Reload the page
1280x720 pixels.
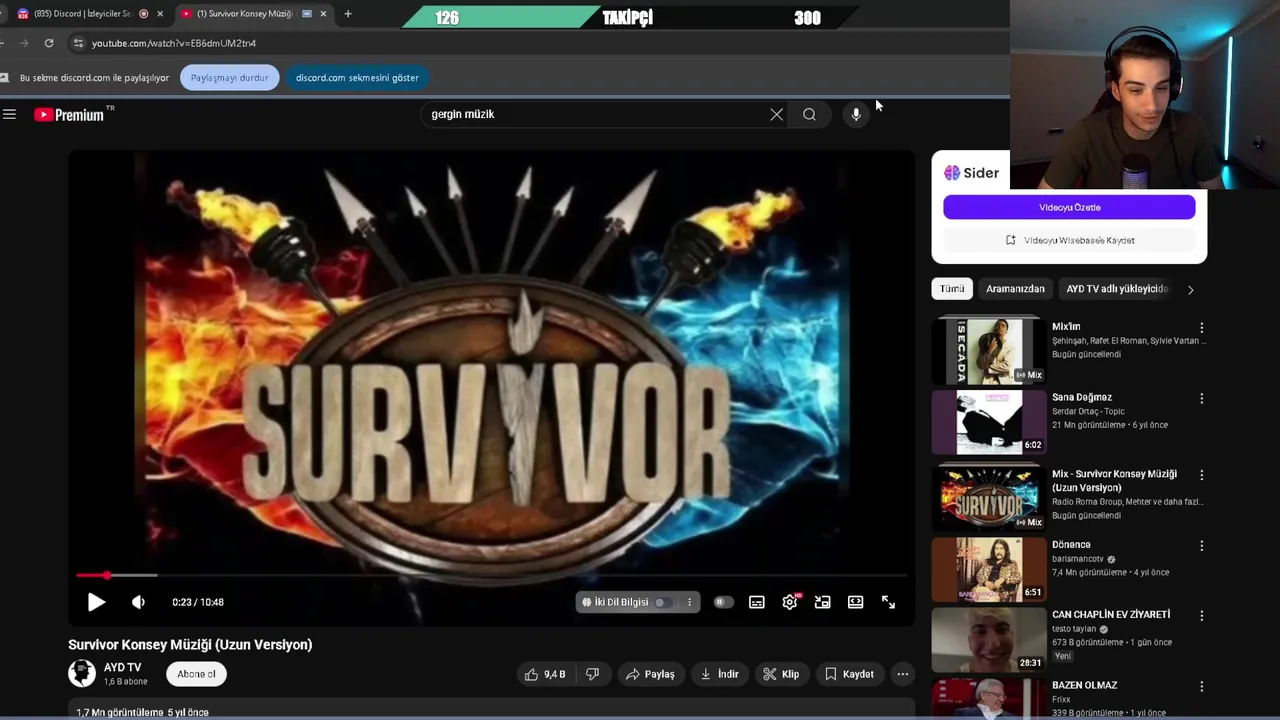[x=49, y=43]
